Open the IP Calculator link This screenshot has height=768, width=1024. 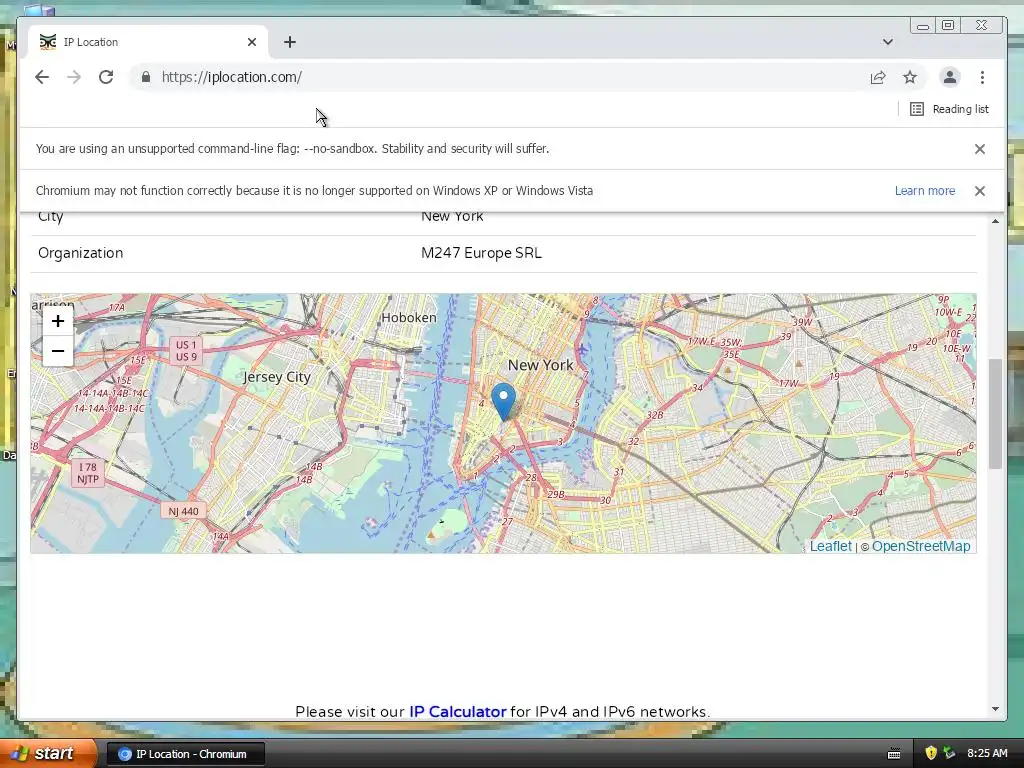[457, 711]
